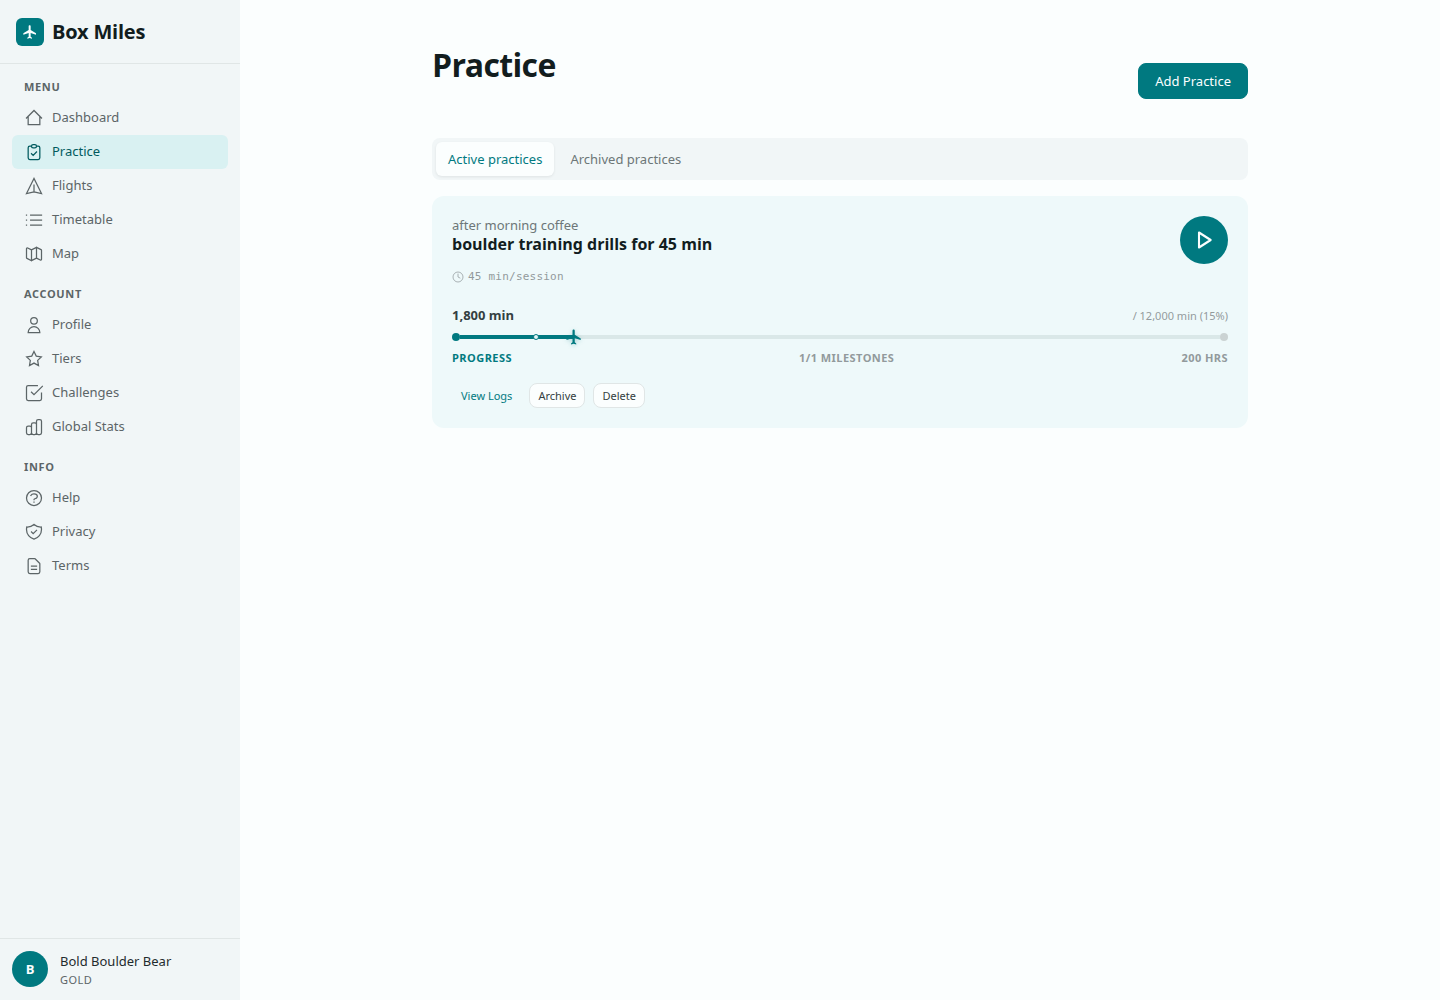Image resolution: width=1440 pixels, height=1000 pixels.
Task: Open Profile menu item
Action: [120, 325]
